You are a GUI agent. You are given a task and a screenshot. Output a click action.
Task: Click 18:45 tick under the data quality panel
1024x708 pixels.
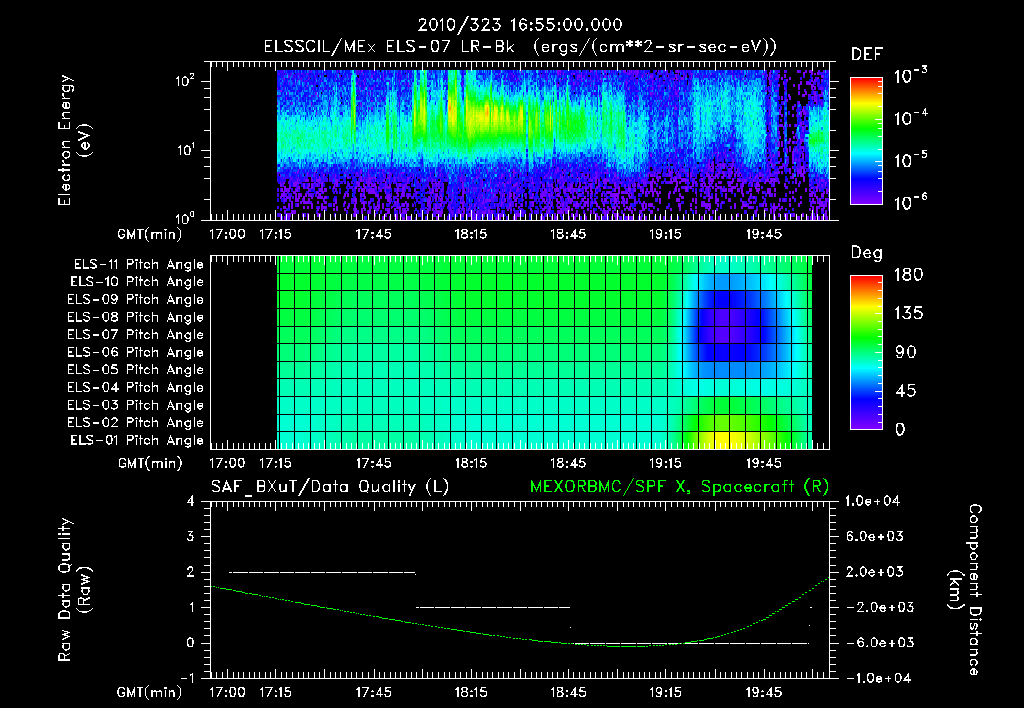(568, 692)
